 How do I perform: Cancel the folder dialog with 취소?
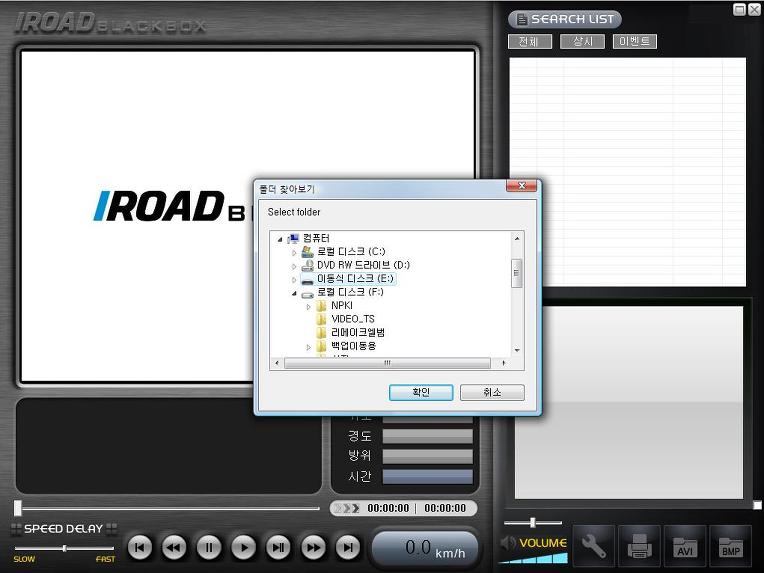tap(492, 392)
